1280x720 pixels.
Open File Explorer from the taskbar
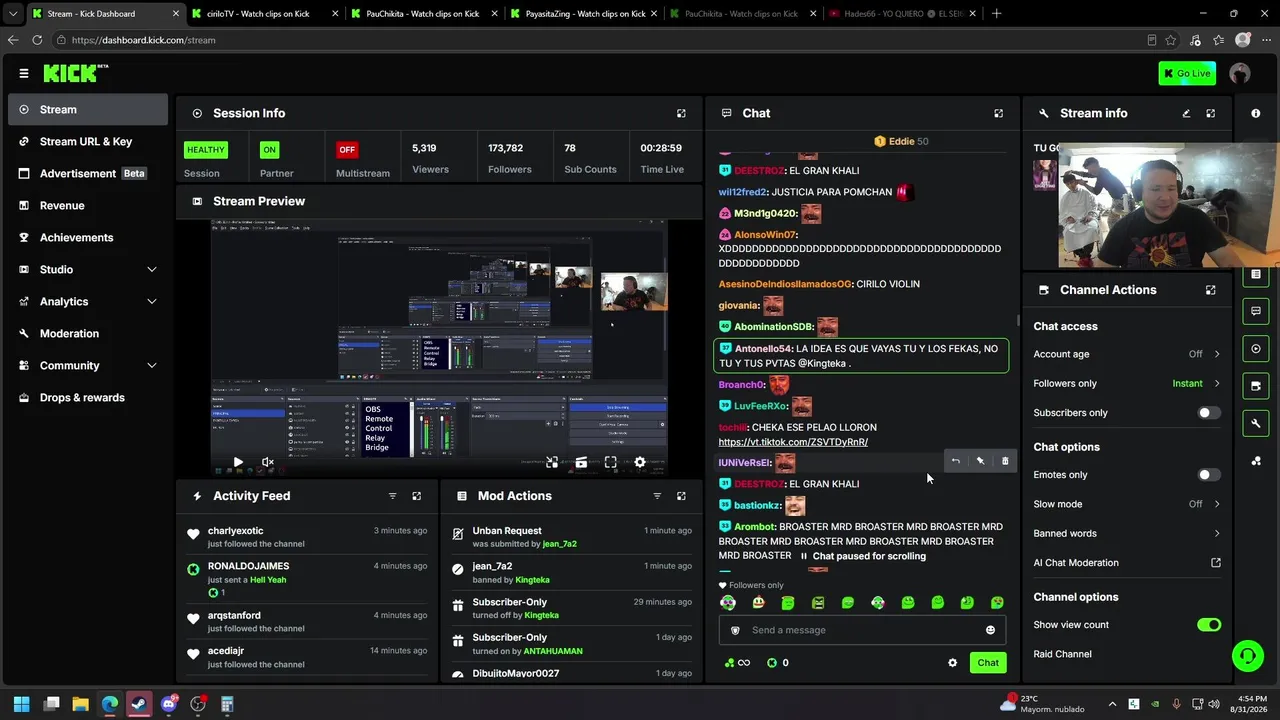[80, 704]
